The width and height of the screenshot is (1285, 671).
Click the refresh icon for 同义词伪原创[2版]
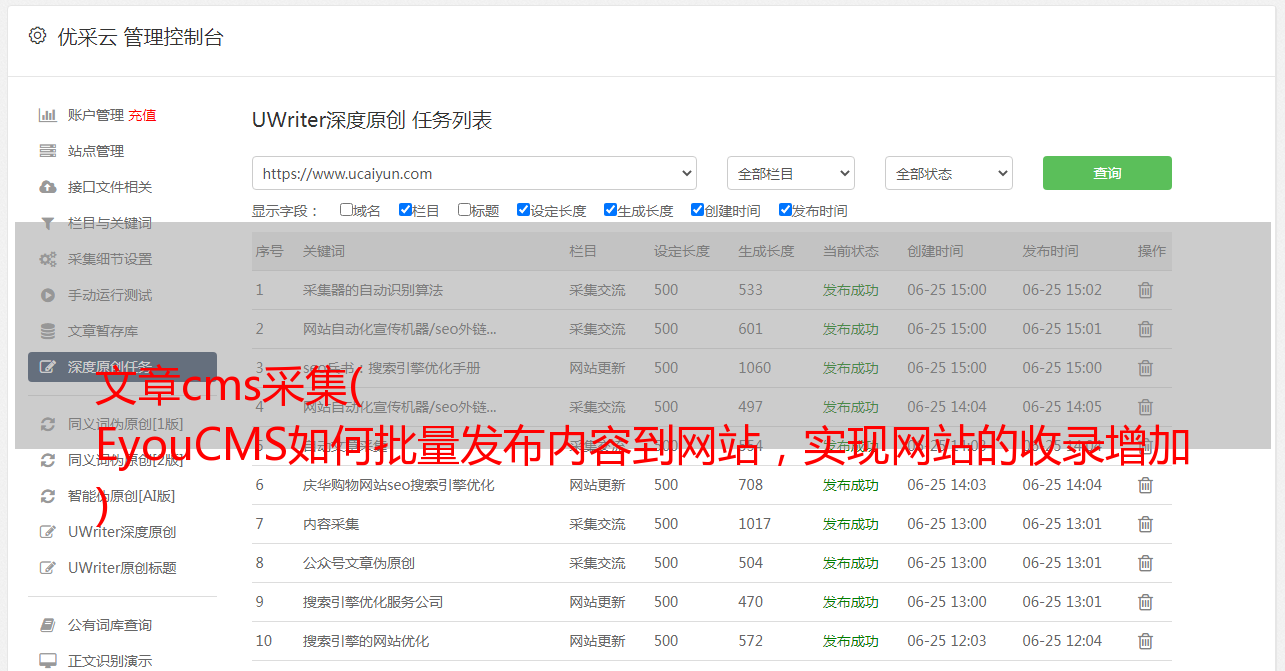point(47,460)
